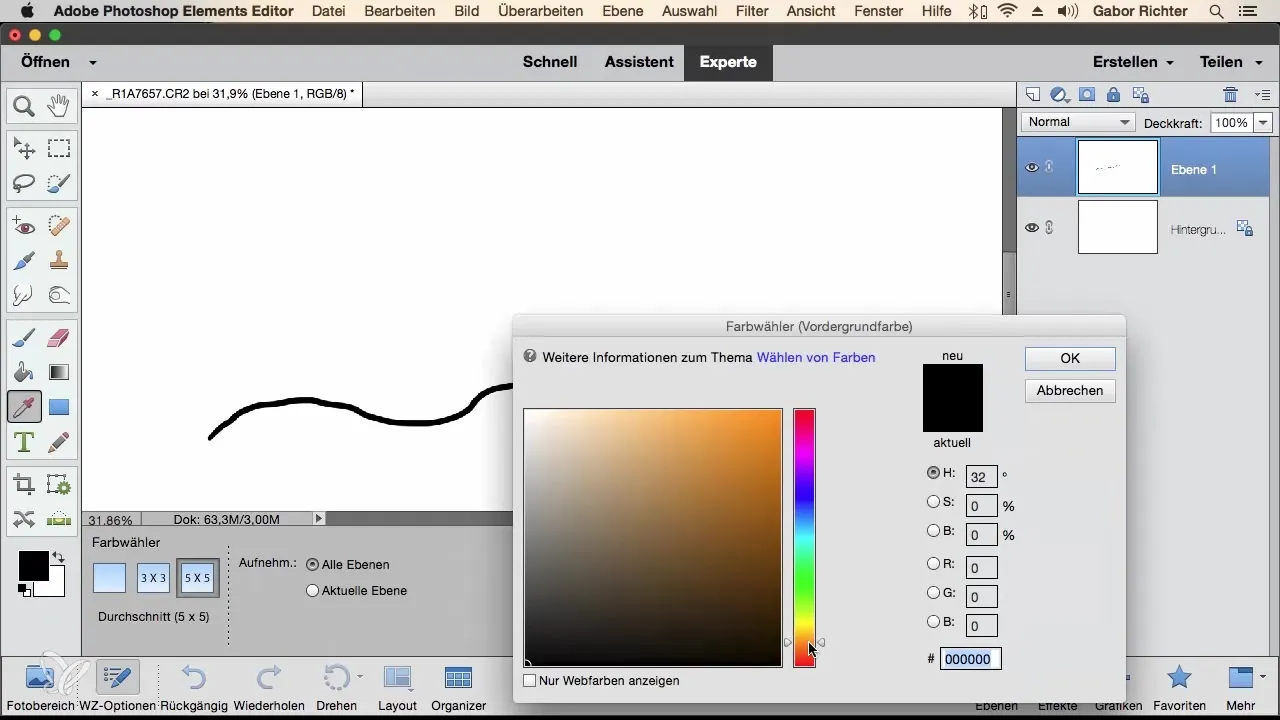The width and height of the screenshot is (1280, 720).
Task: Delete layer with the trash icon
Action: (1230, 94)
